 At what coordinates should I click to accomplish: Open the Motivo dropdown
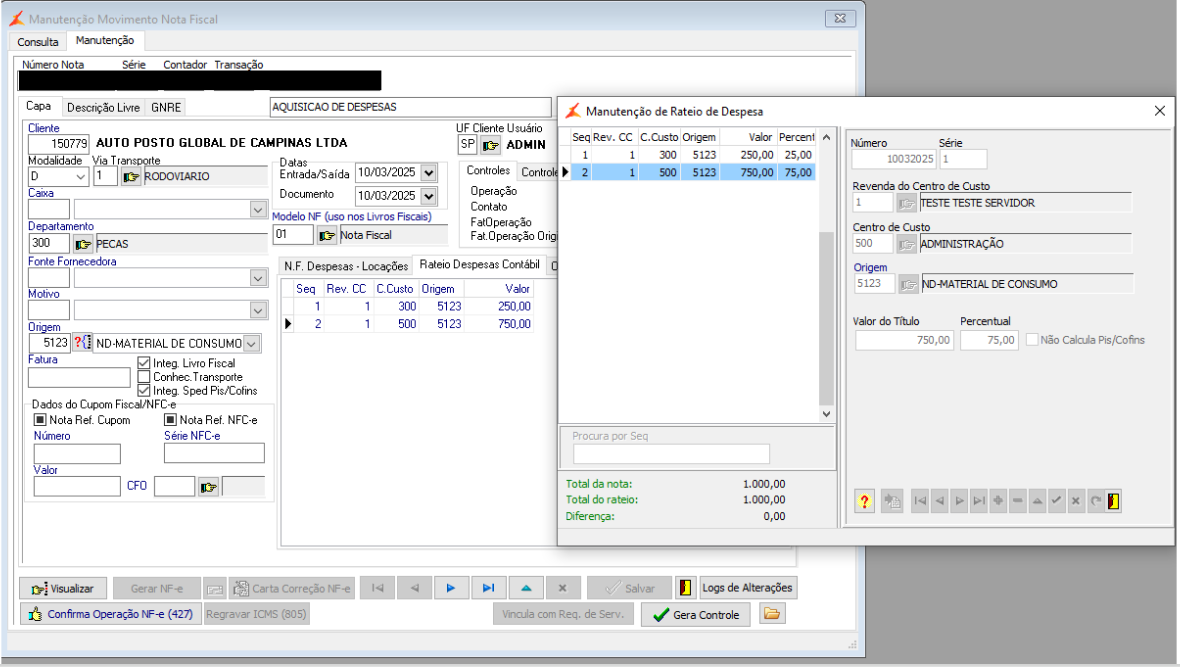(258, 310)
